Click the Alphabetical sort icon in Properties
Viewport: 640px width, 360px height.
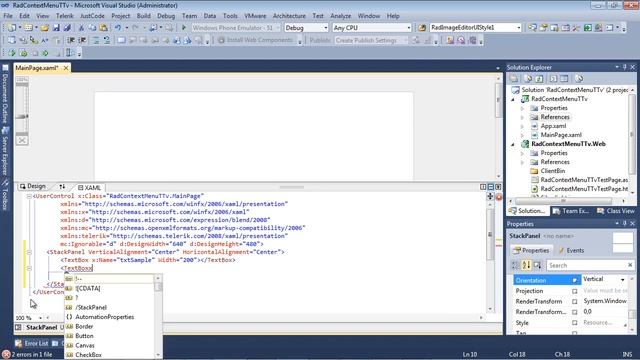[527, 265]
